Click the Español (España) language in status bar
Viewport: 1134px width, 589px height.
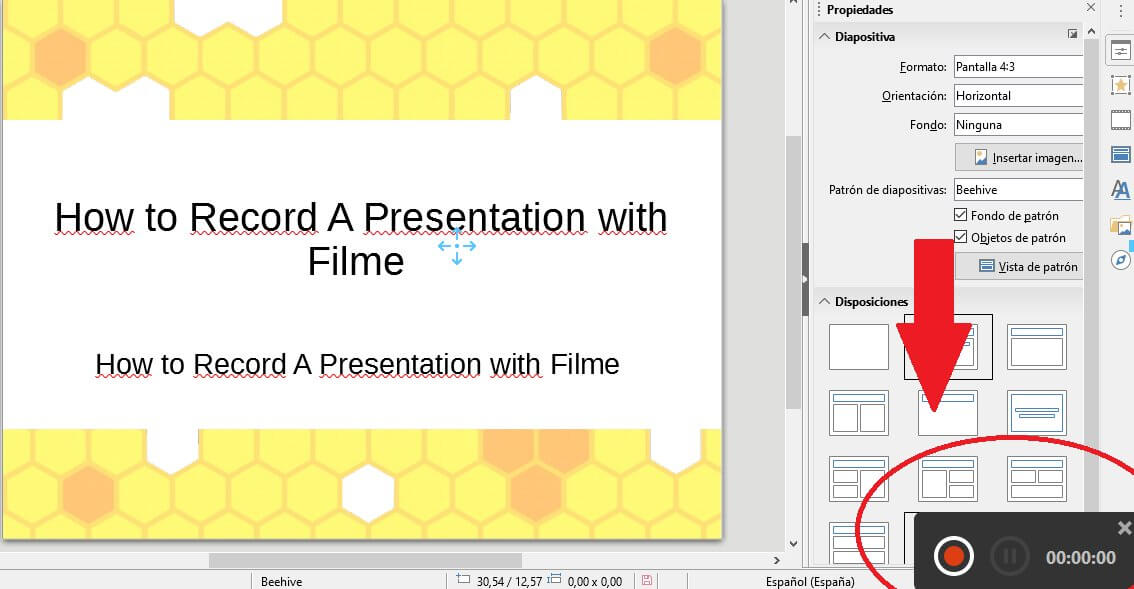(x=810, y=581)
